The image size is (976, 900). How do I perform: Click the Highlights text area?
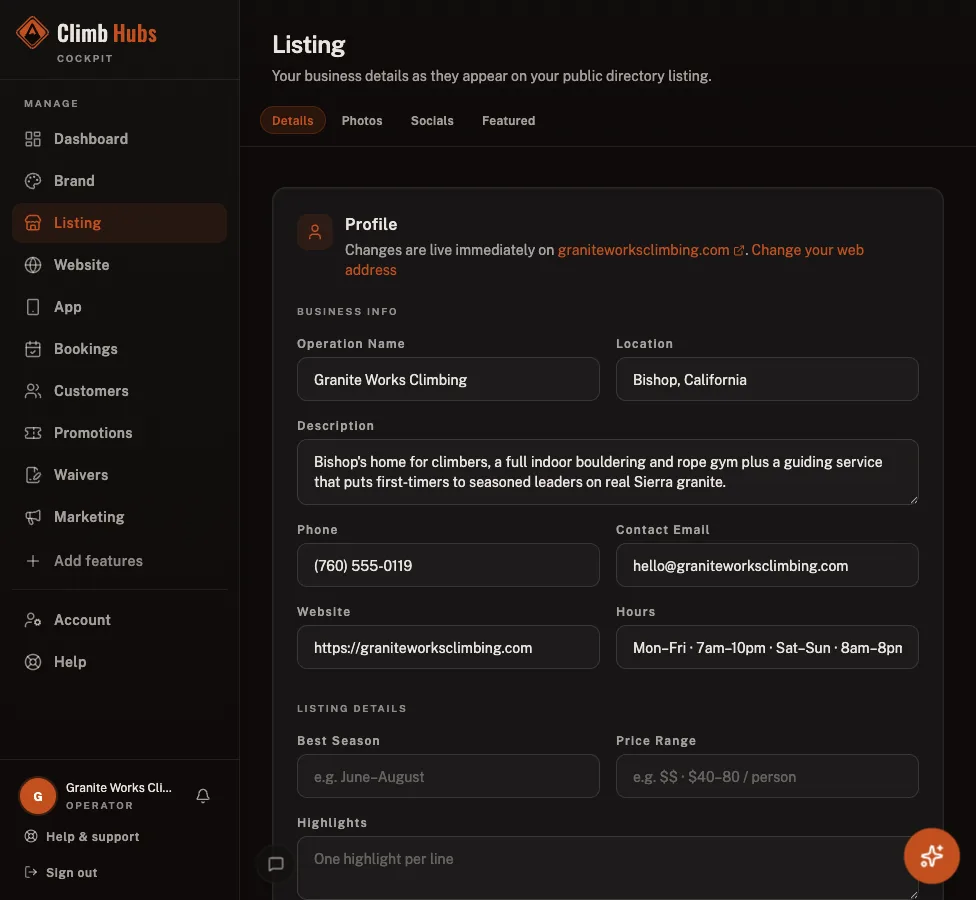tap(608, 868)
